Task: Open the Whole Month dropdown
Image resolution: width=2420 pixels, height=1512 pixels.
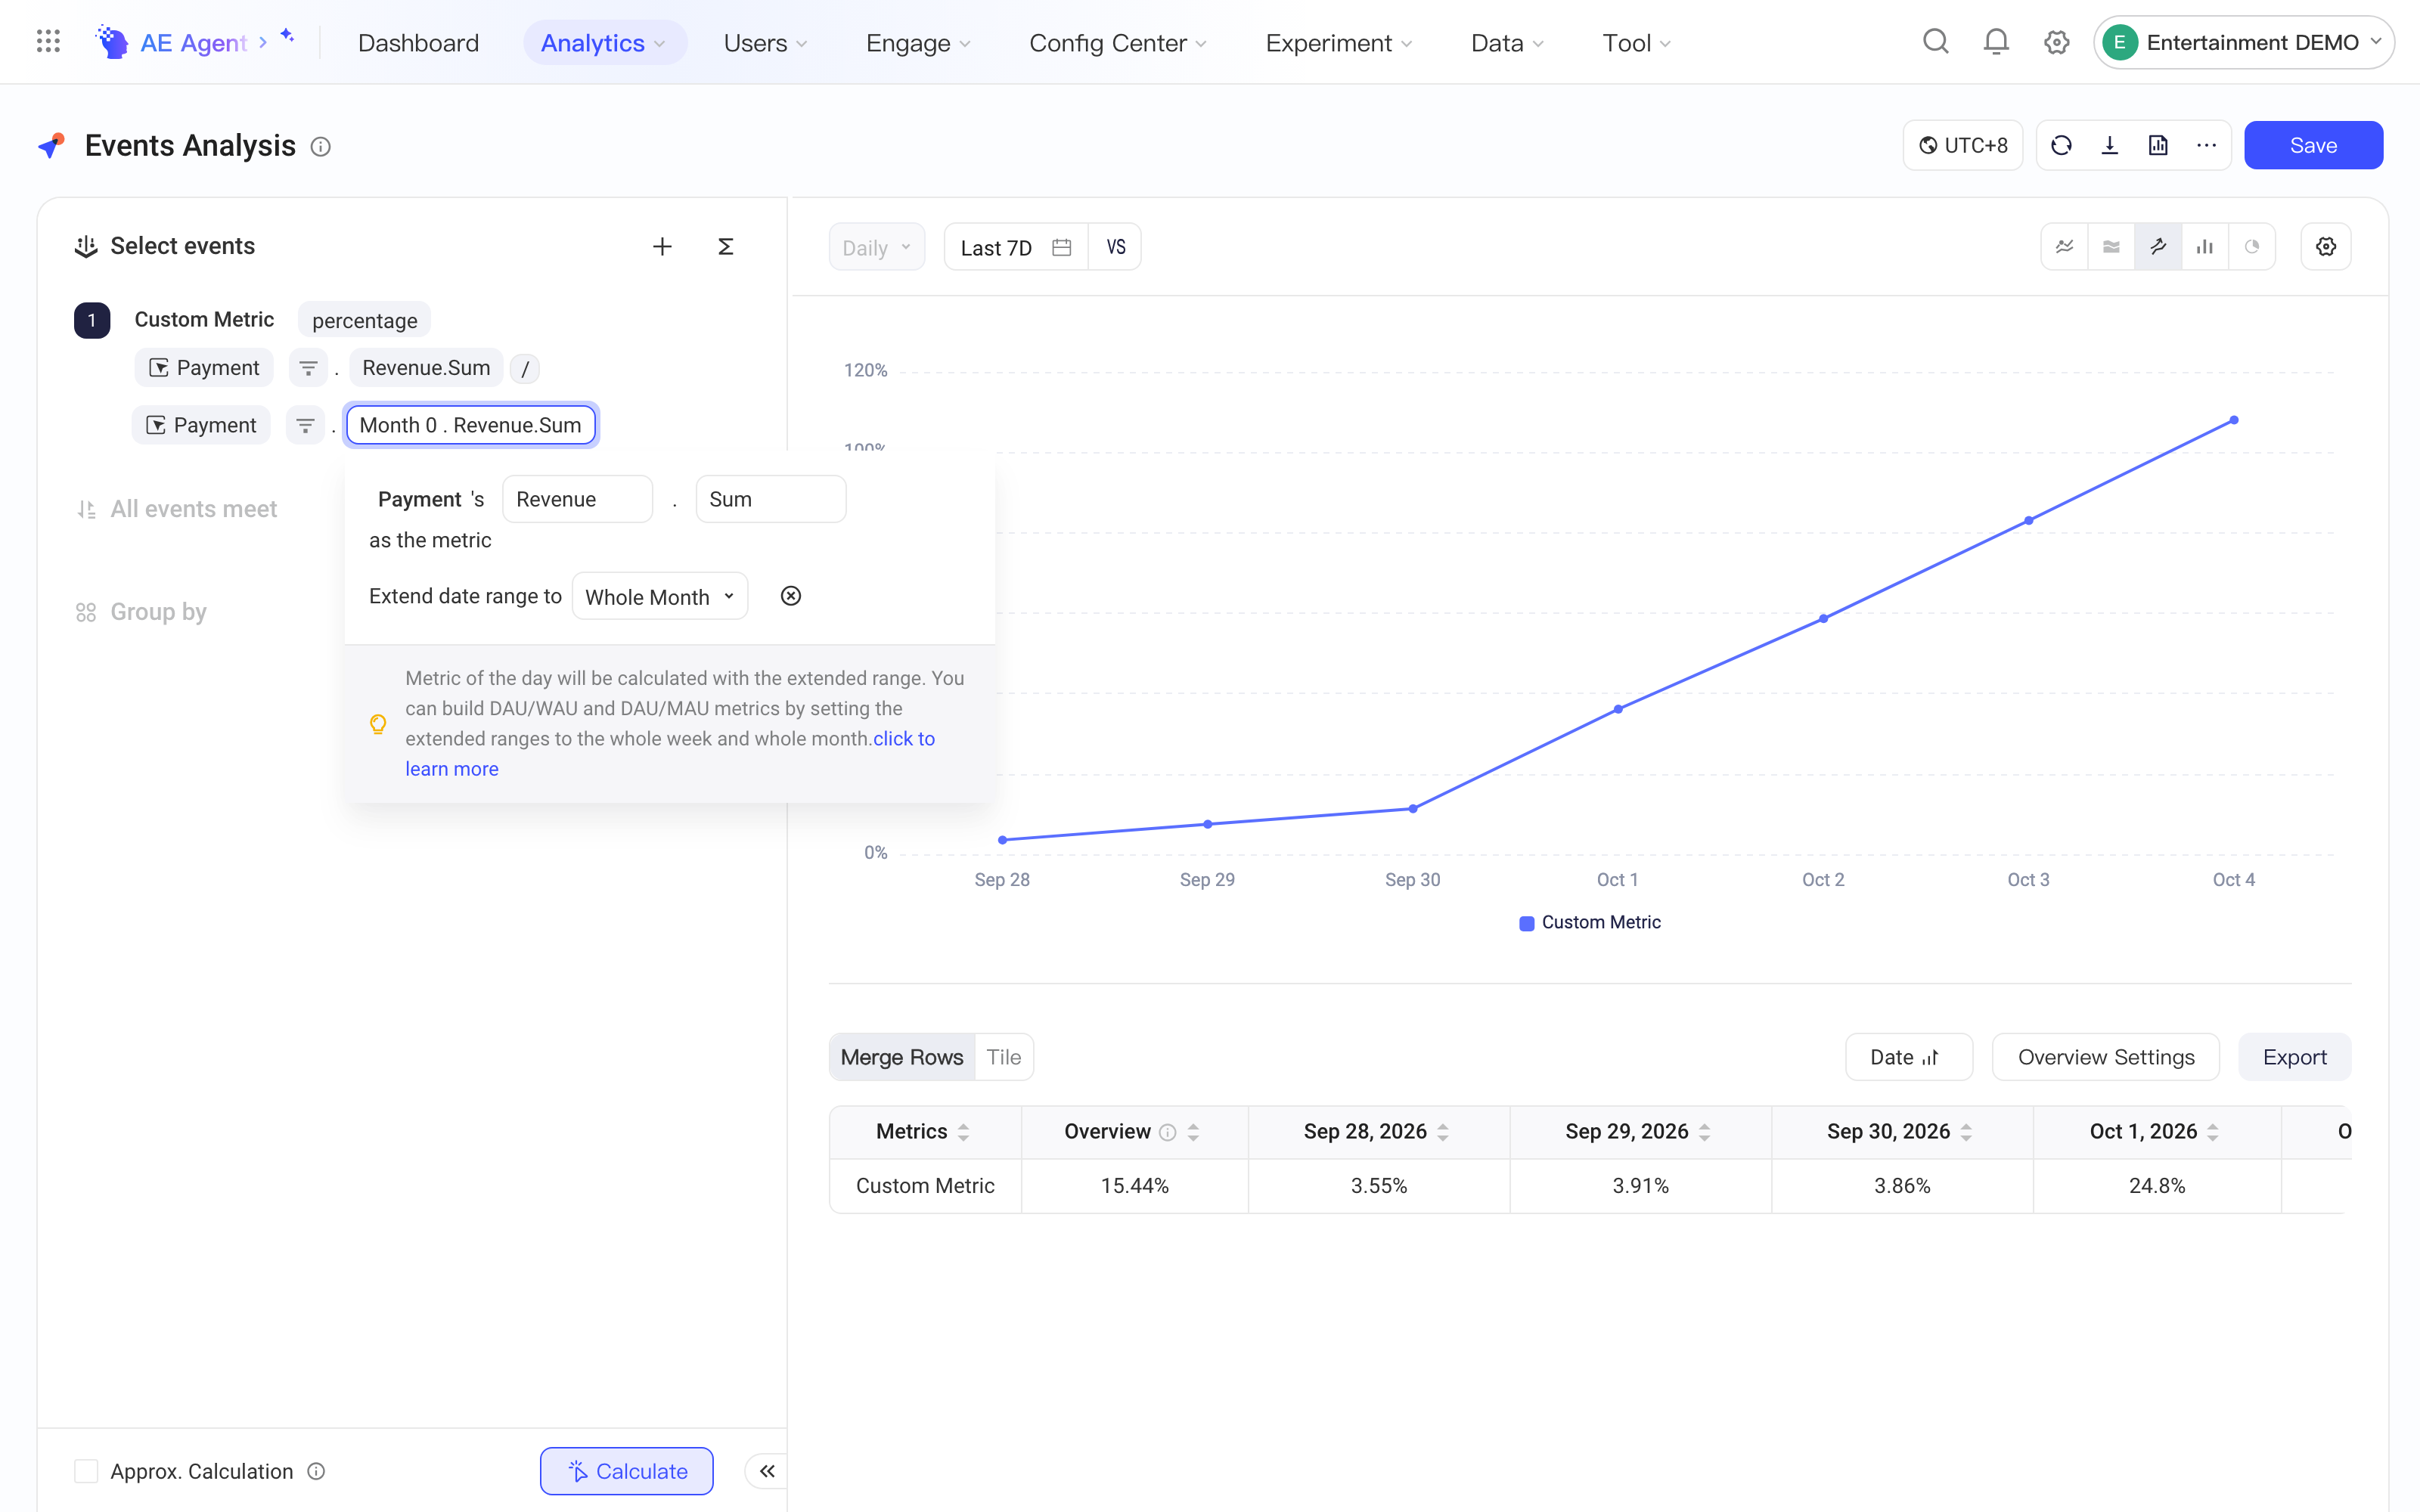Action: point(660,596)
